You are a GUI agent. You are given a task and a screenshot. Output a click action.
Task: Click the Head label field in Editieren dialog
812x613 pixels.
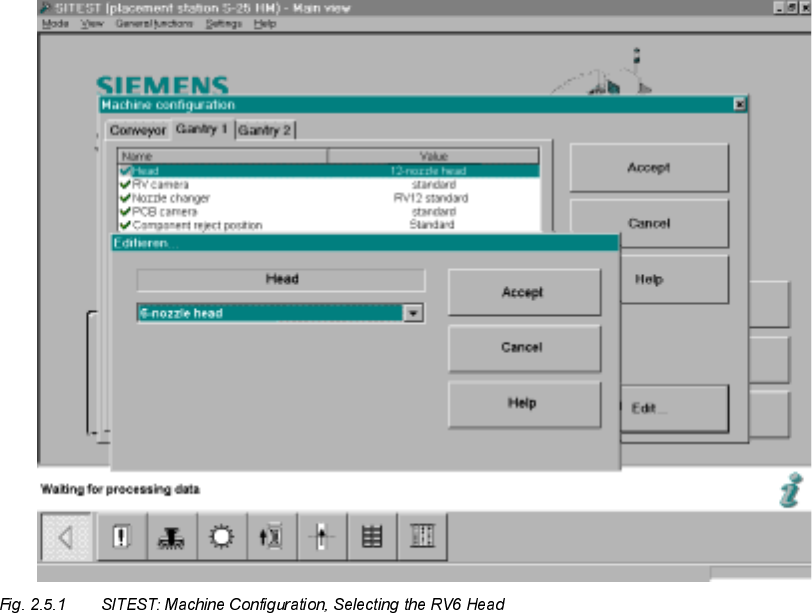(x=281, y=280)
